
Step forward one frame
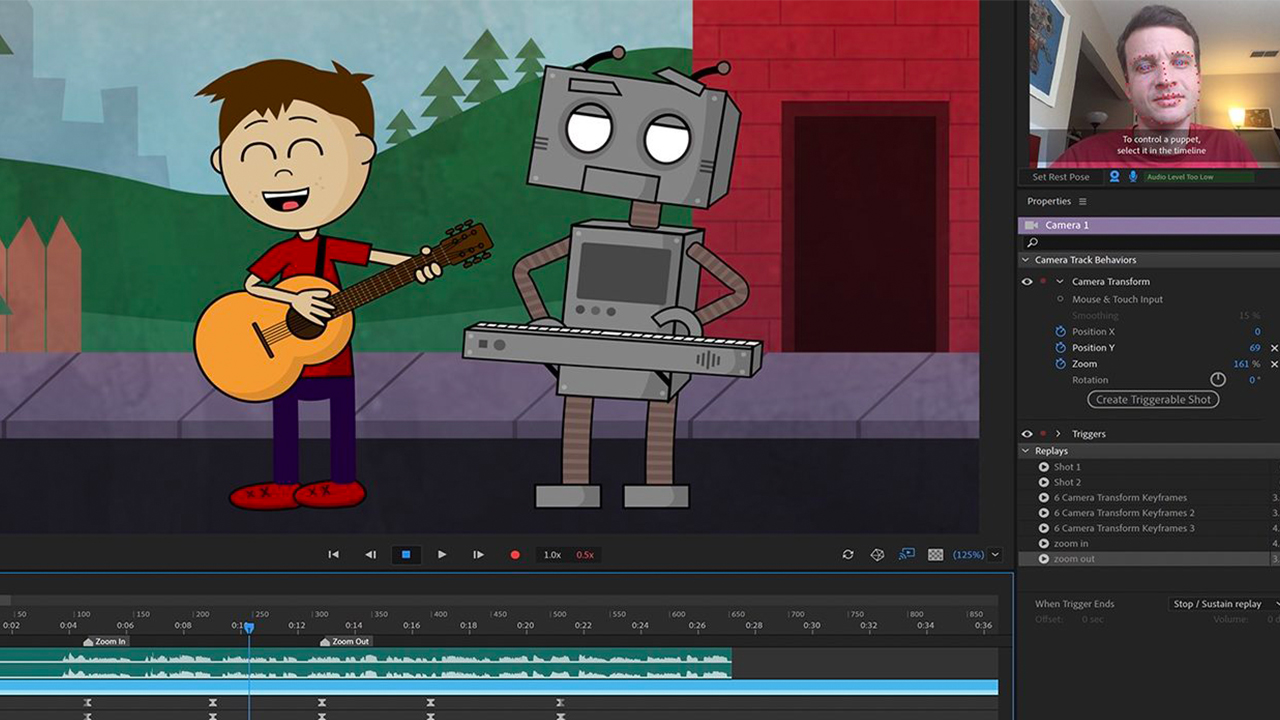(x=478, y=555)
